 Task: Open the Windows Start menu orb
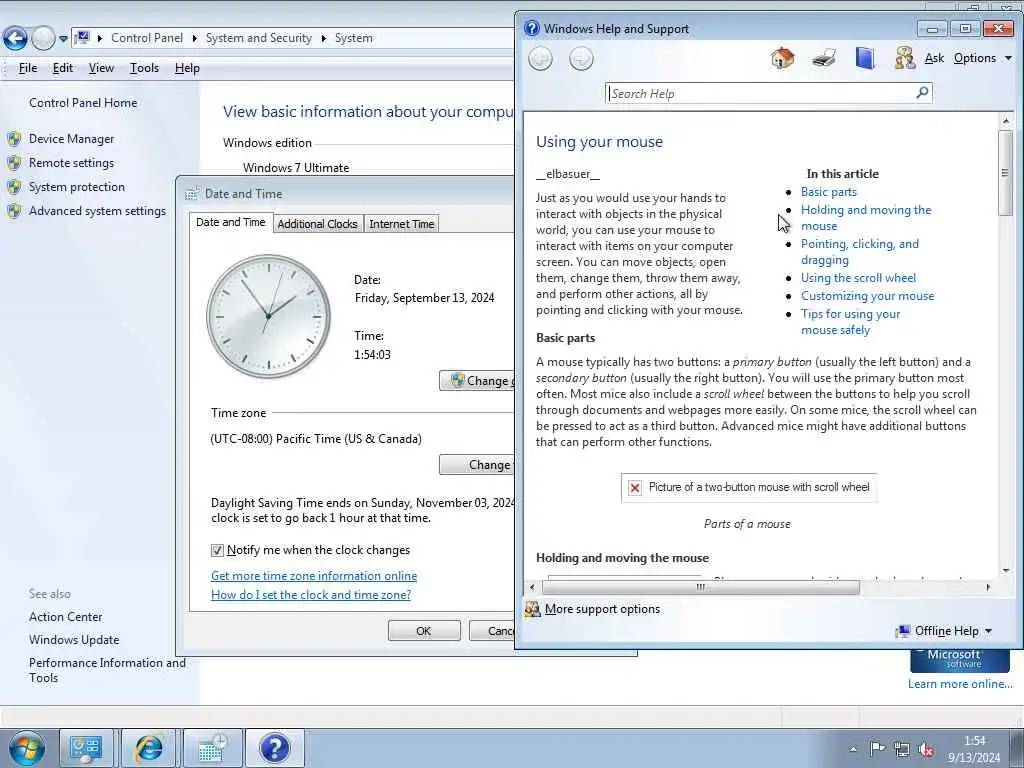pos(26,748)
